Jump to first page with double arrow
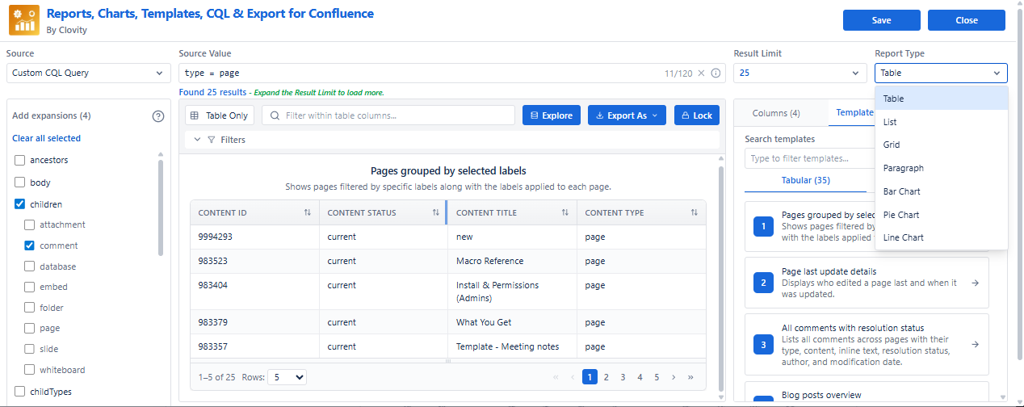1024x407 pixels. coord(556,377)
